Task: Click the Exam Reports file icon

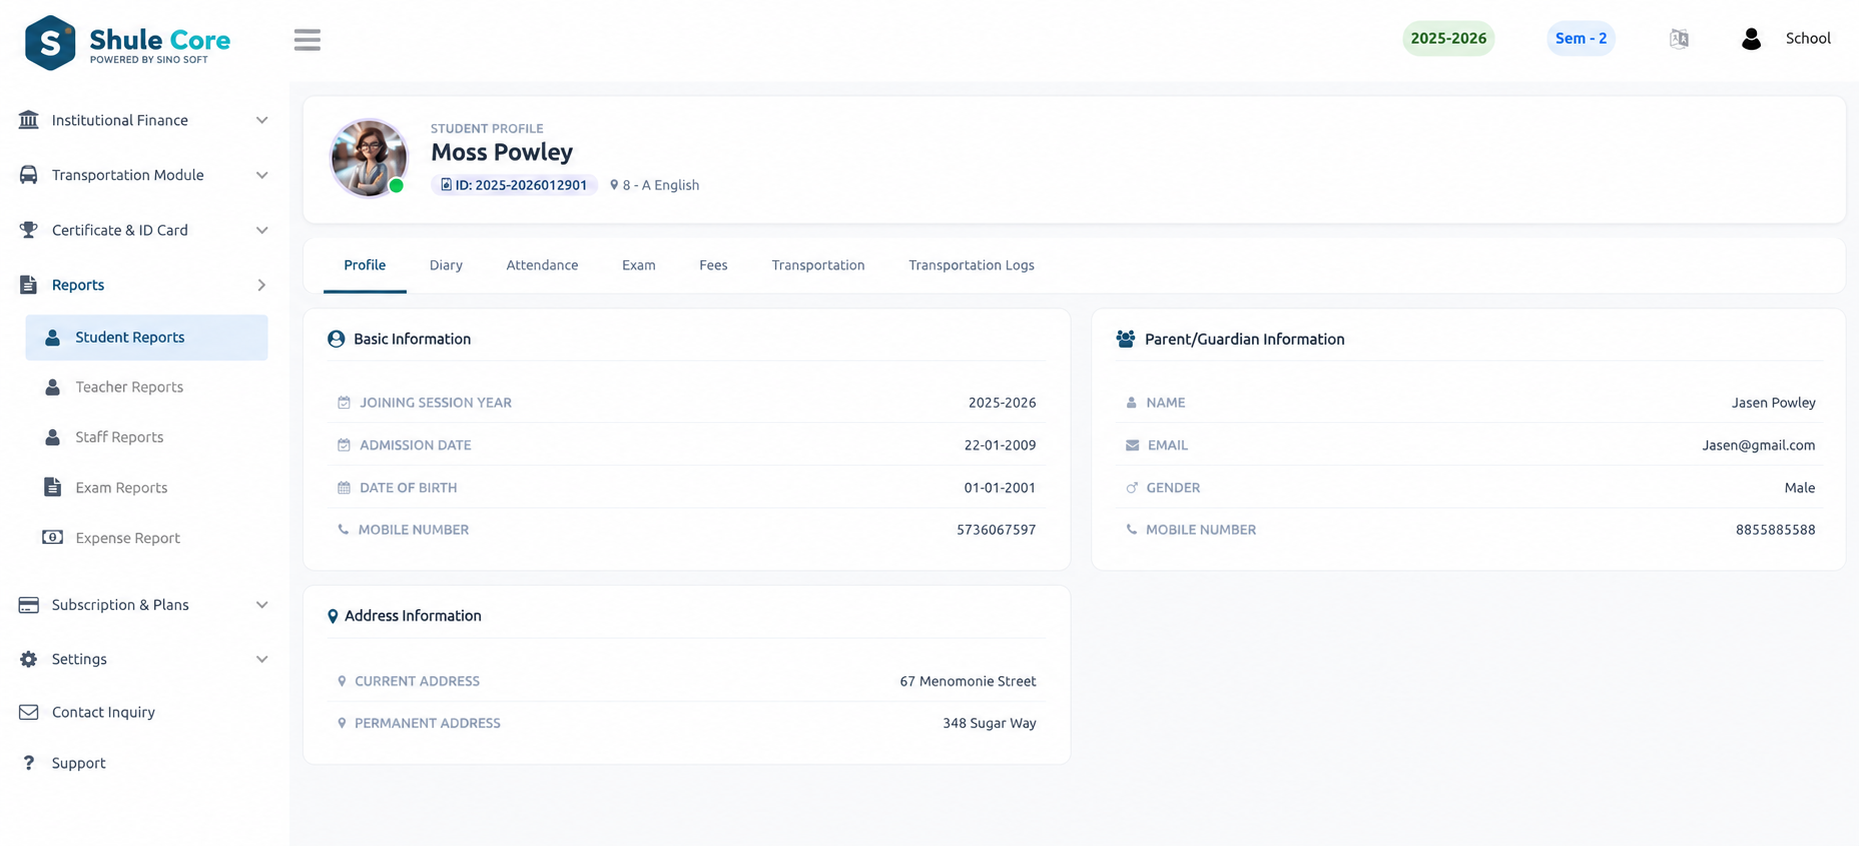Action: coord(52,487)
